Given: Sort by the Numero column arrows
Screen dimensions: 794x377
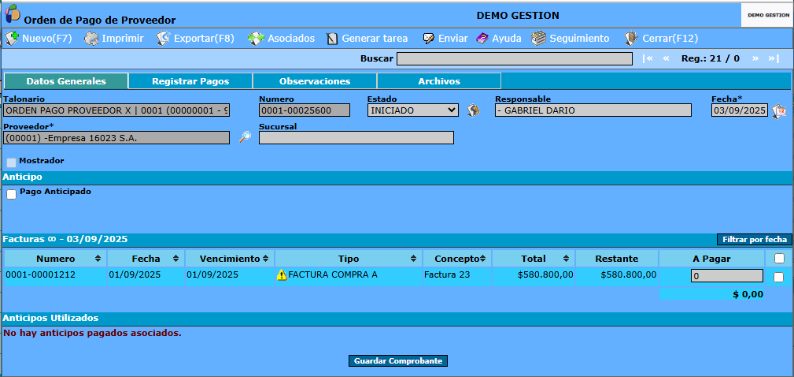Looking at the screenshot, I should [x=98, y=259].
